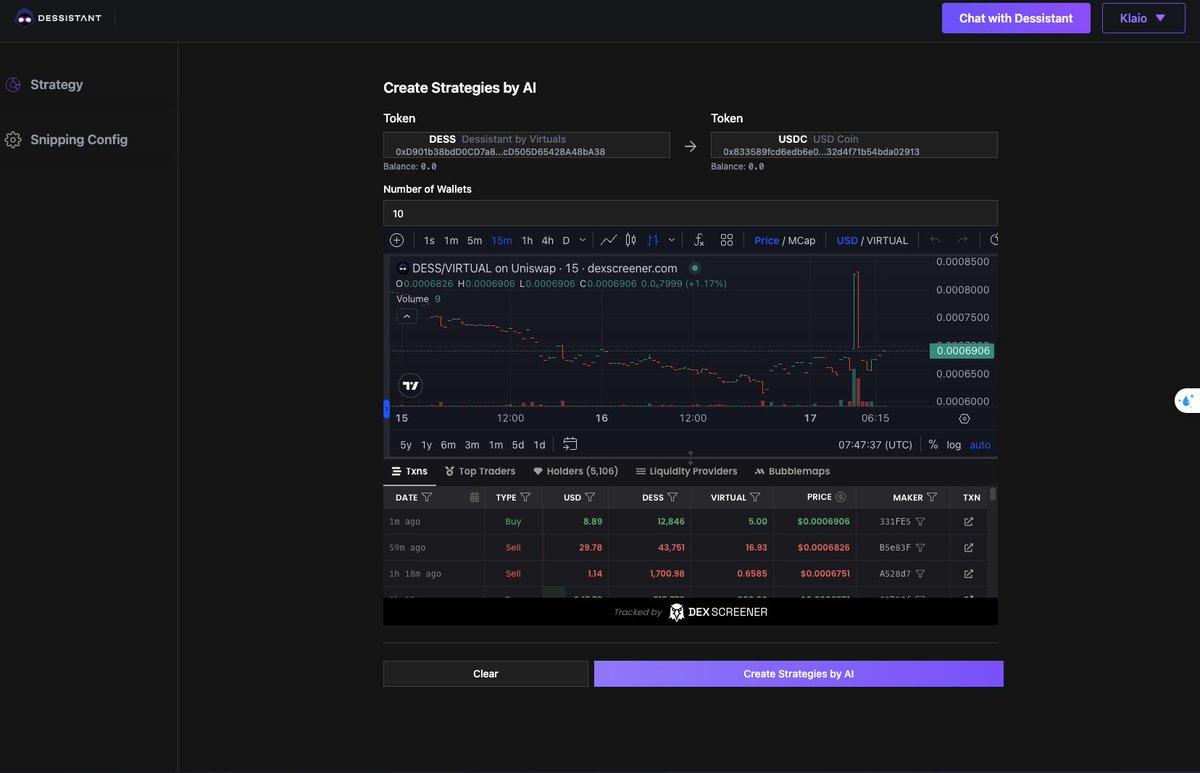
Task: Open the Liquidity Providers tab
Action: (686, 471)
